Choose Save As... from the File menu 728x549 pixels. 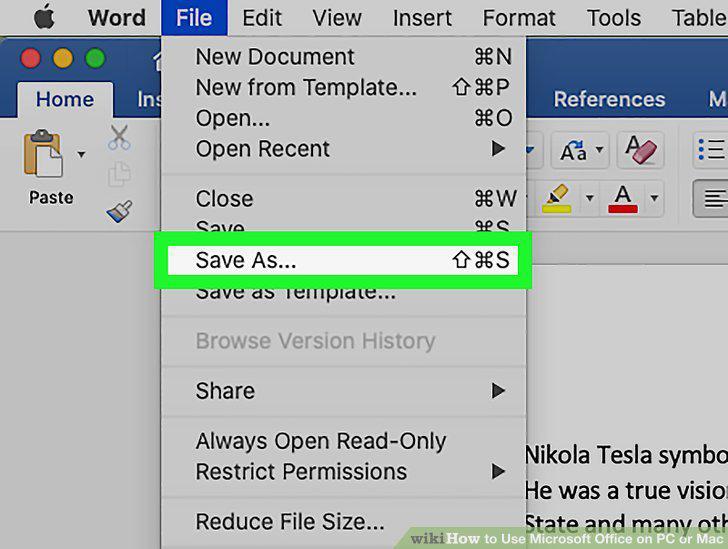pos(343,260)
